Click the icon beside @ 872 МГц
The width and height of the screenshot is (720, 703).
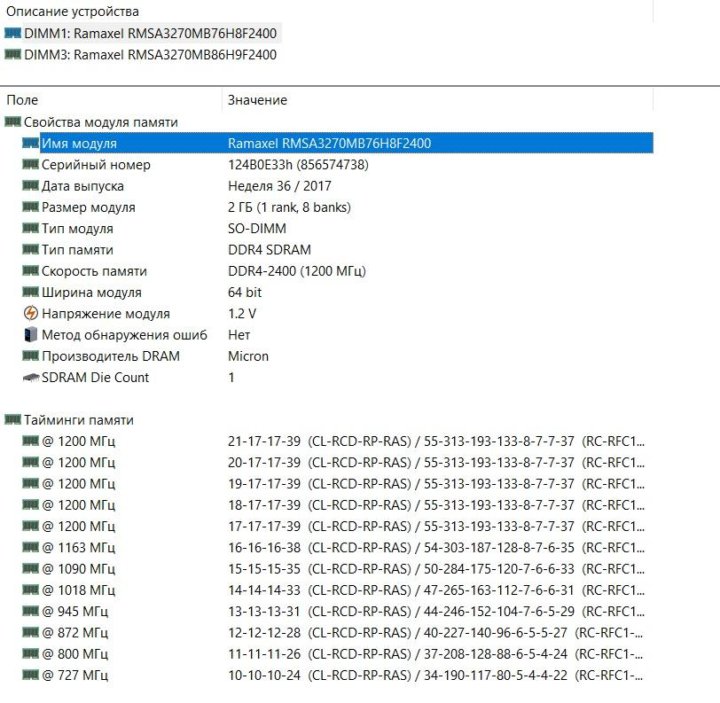(x=31, y=632)
